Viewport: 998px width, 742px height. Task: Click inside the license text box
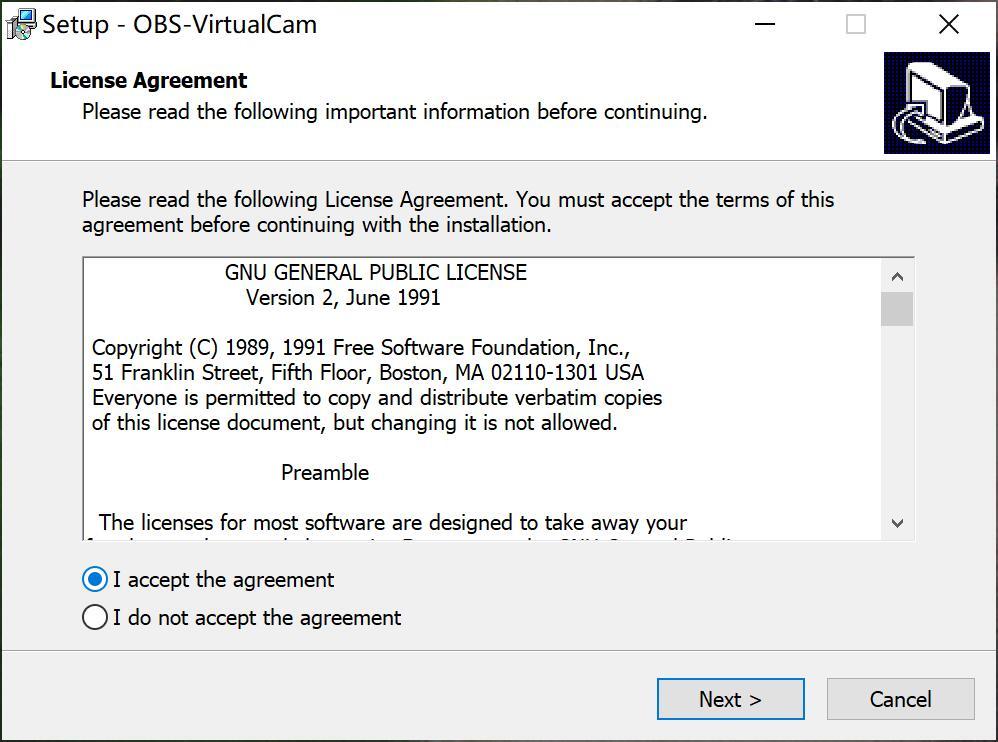pos(482,399)
